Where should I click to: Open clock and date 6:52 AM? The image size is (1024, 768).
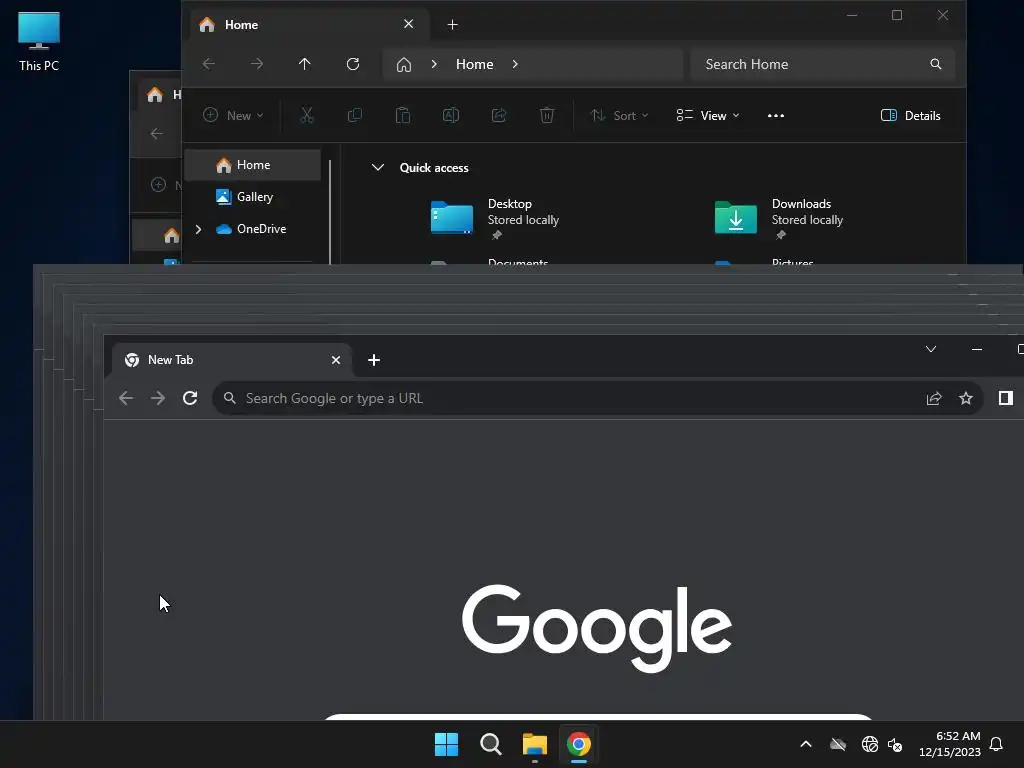click(950, 744)
